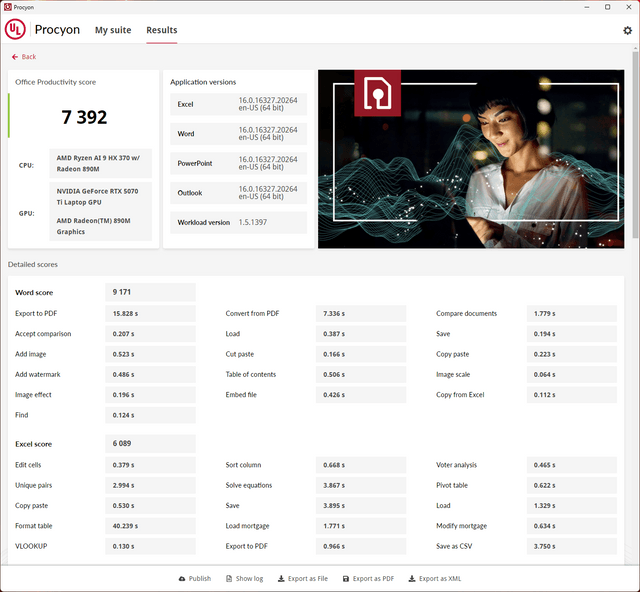Click Add image value 0.523 s
Viewport: 640px width, 592px height.
(150, 354)
